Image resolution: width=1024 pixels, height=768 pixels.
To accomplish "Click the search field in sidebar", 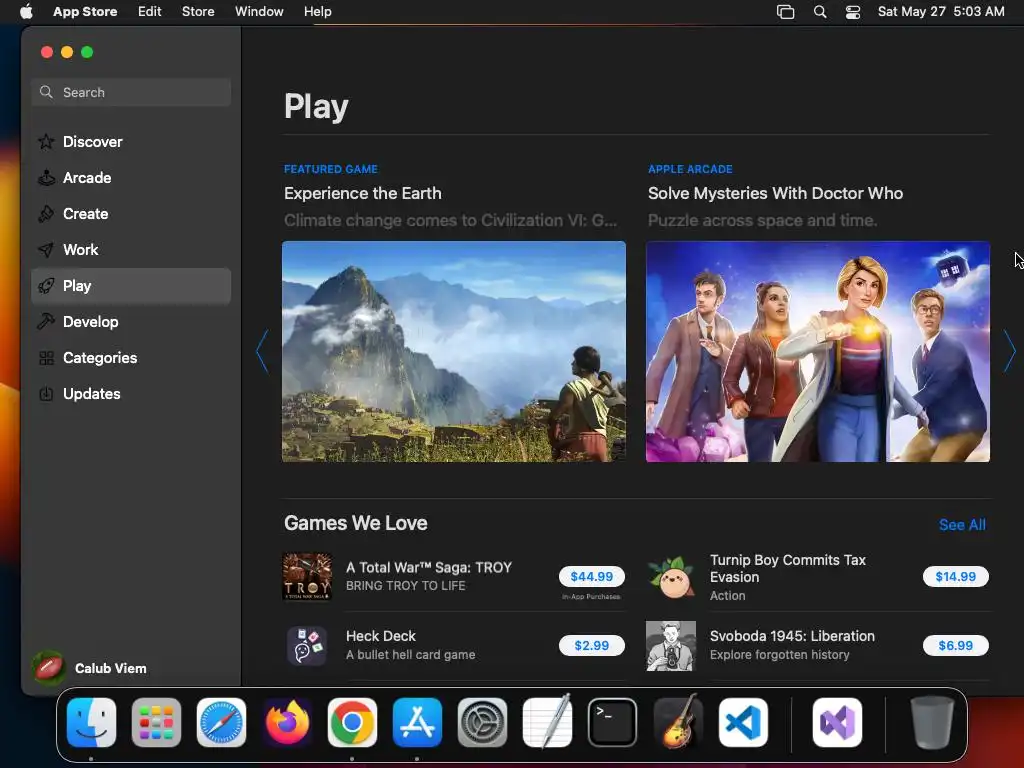I will 131,92.
